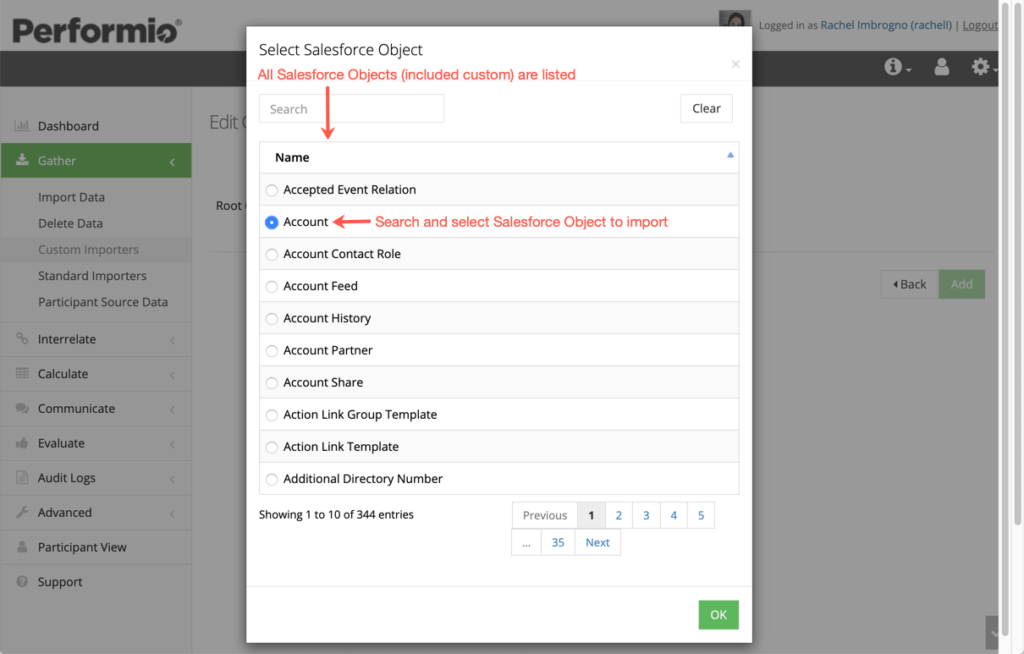Click the Next pagination button
1024x654 pixels.
[x=598, y=542]
